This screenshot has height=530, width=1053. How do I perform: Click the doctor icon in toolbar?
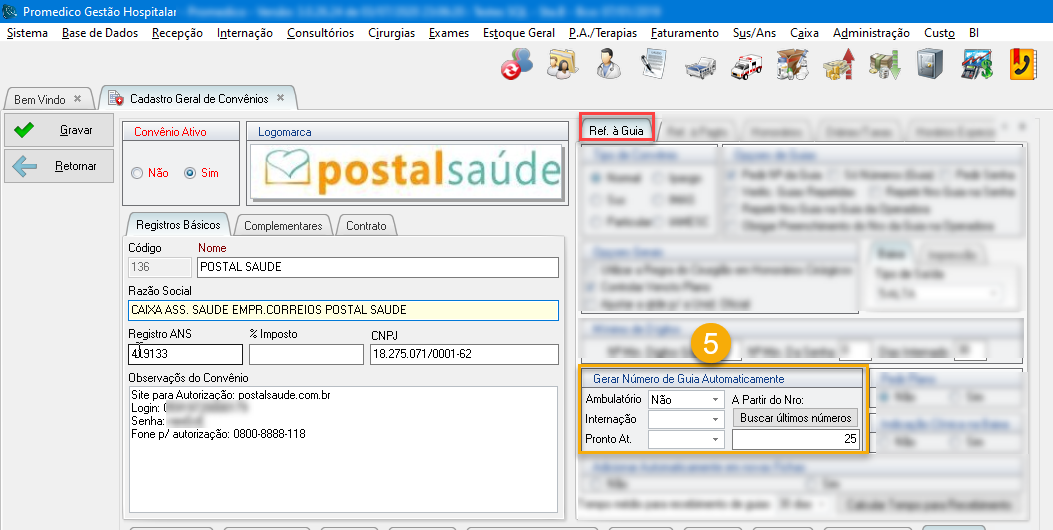click(x=607, y=65)
